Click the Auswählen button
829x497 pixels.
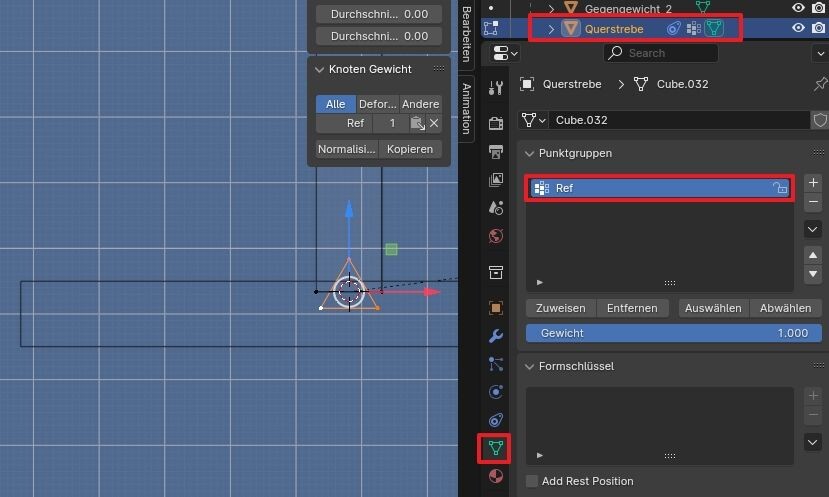coord(713,308)
